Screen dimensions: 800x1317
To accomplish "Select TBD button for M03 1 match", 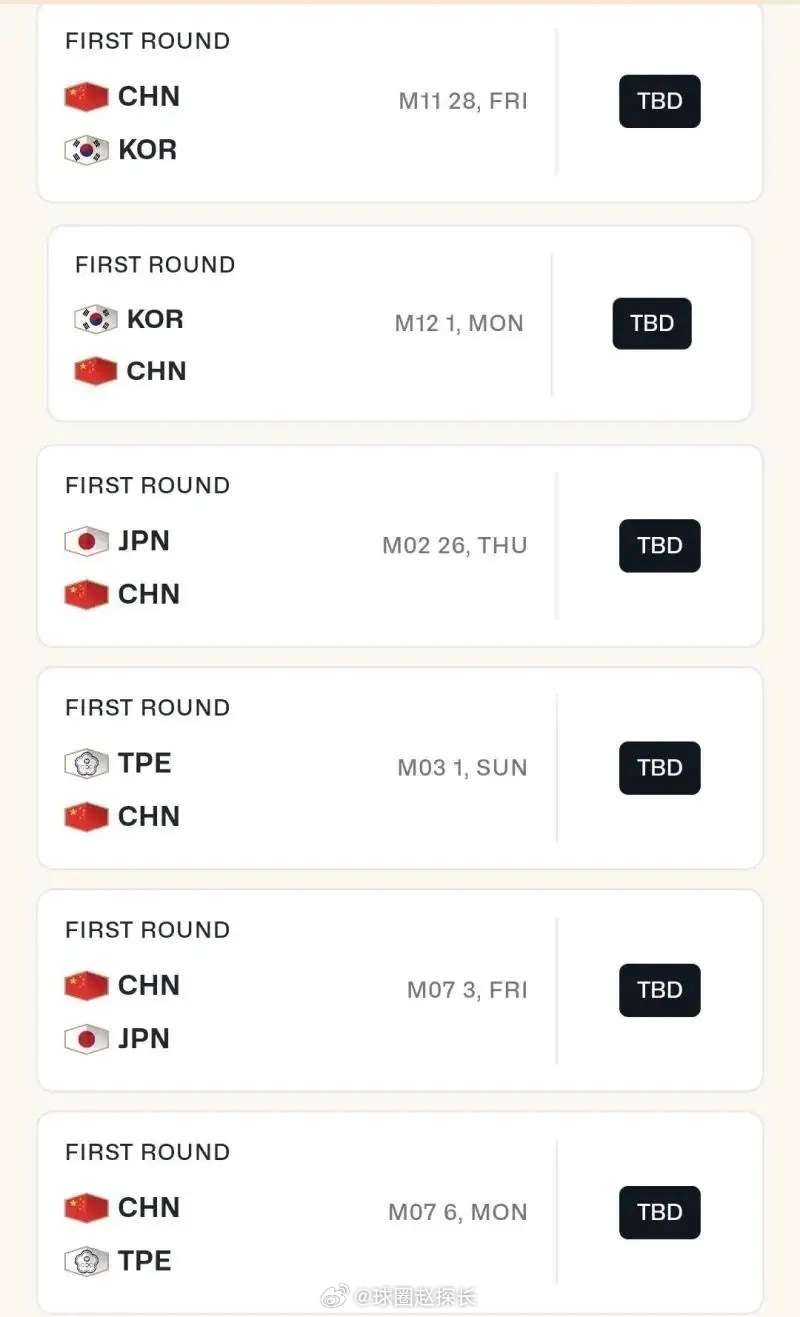I will pos(660,768).
